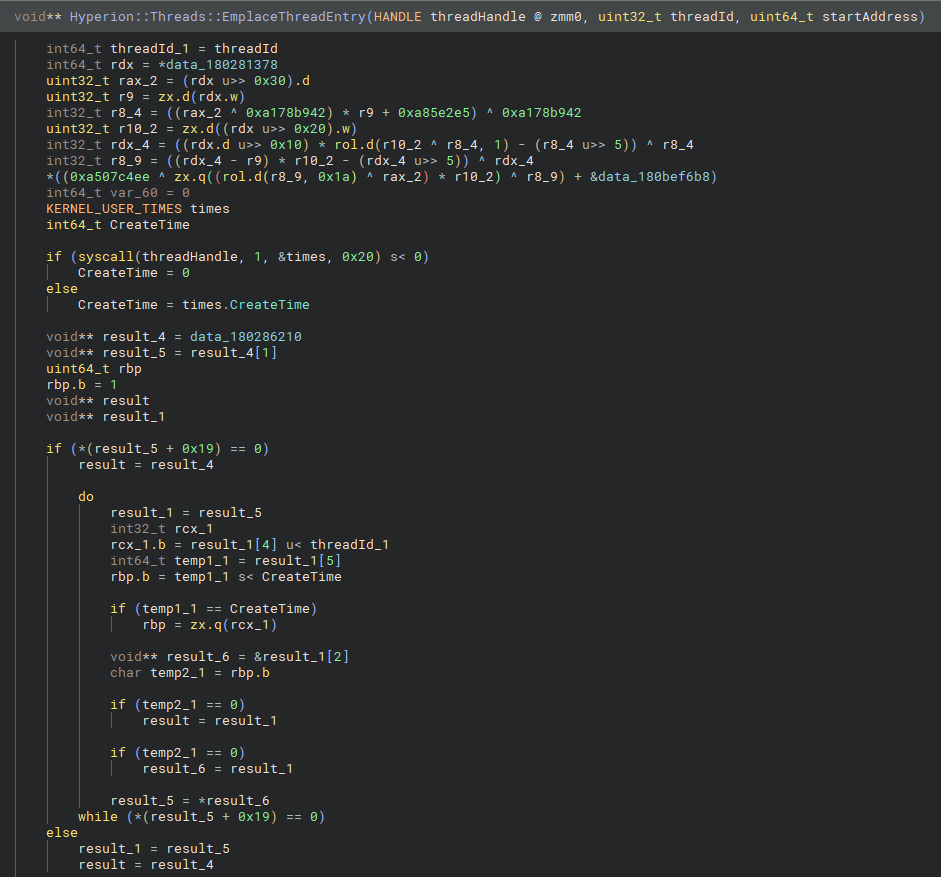Select the constant 0xa507c4ee
This screenshot has height=877, width=941.
(x=110, y=177)
